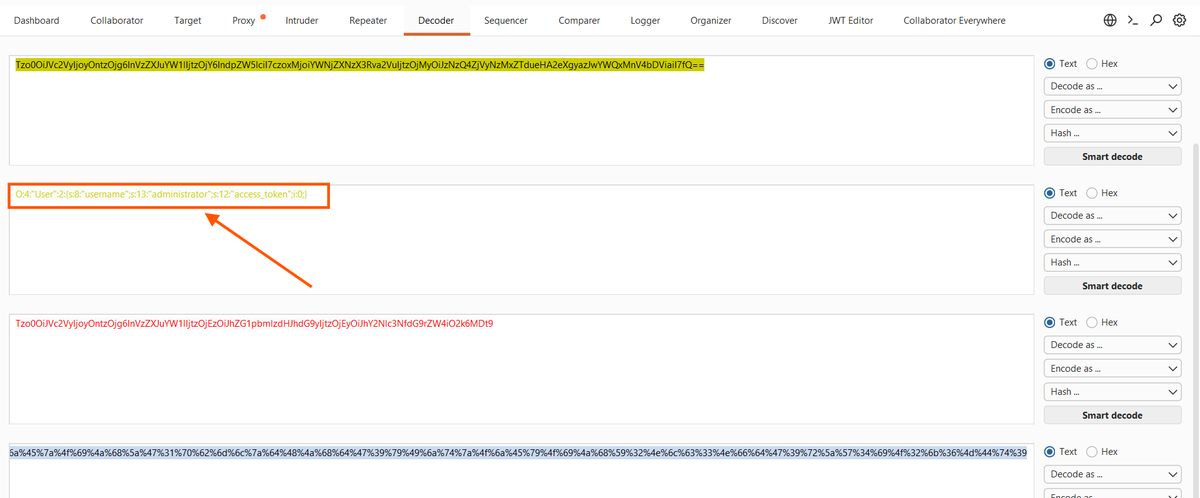This screenshot has width=1200, height=498.
Task: Click the URL-encoded hex text in fourth box
Action: tap(518, 453)
